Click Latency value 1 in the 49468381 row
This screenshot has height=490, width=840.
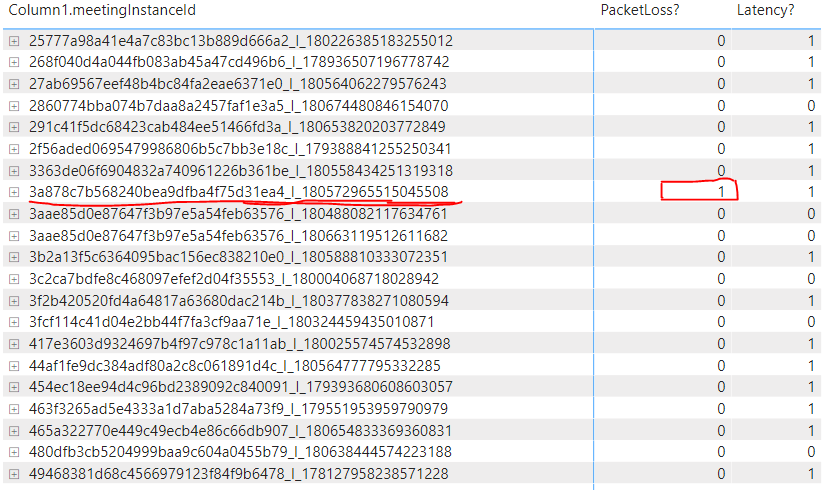811,474
